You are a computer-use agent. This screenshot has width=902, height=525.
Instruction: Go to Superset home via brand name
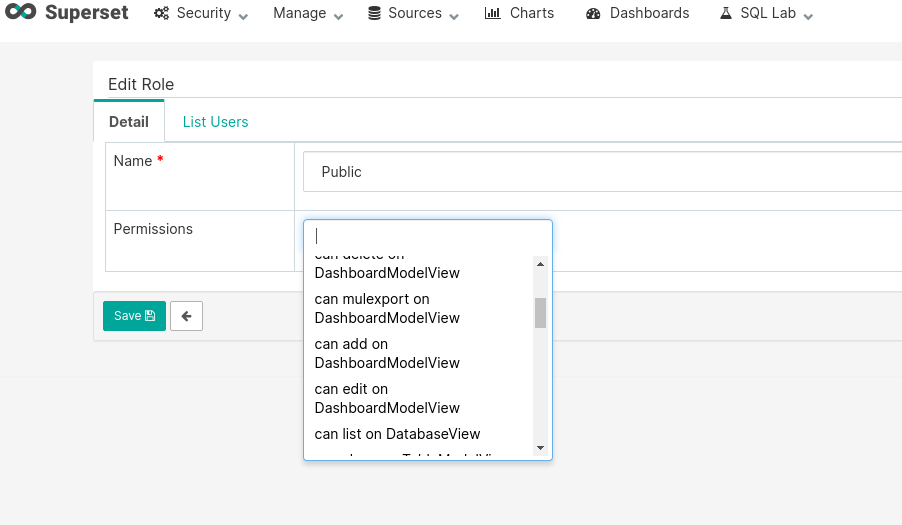tap(87, 12)
